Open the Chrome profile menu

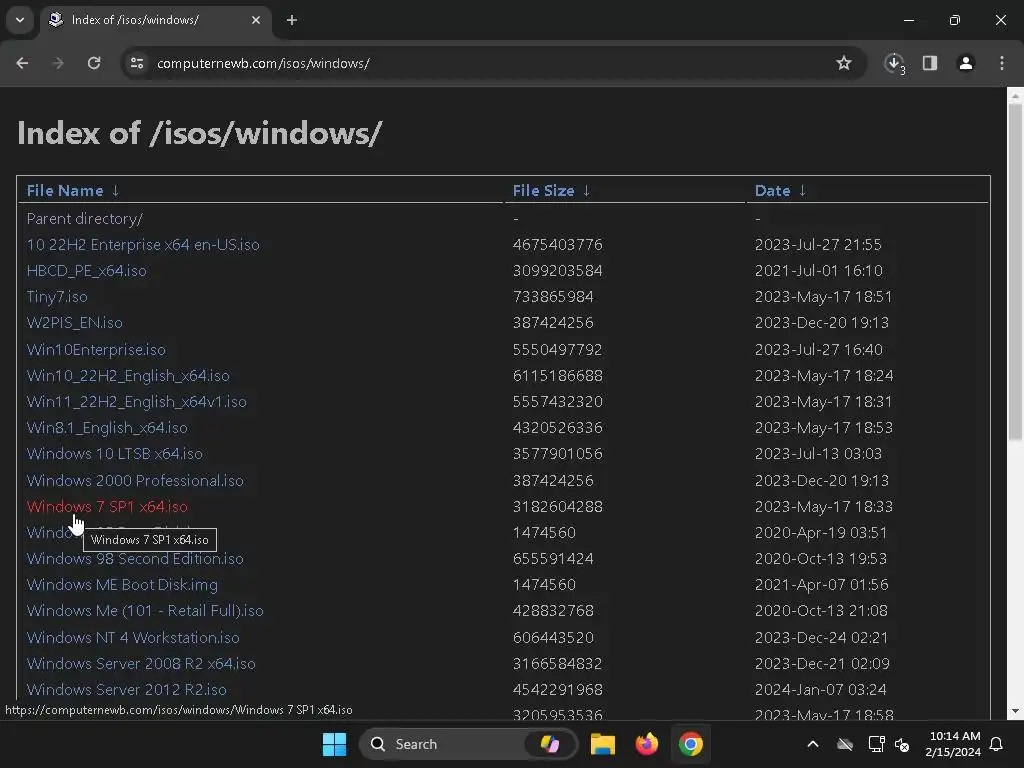coord(965,63)
